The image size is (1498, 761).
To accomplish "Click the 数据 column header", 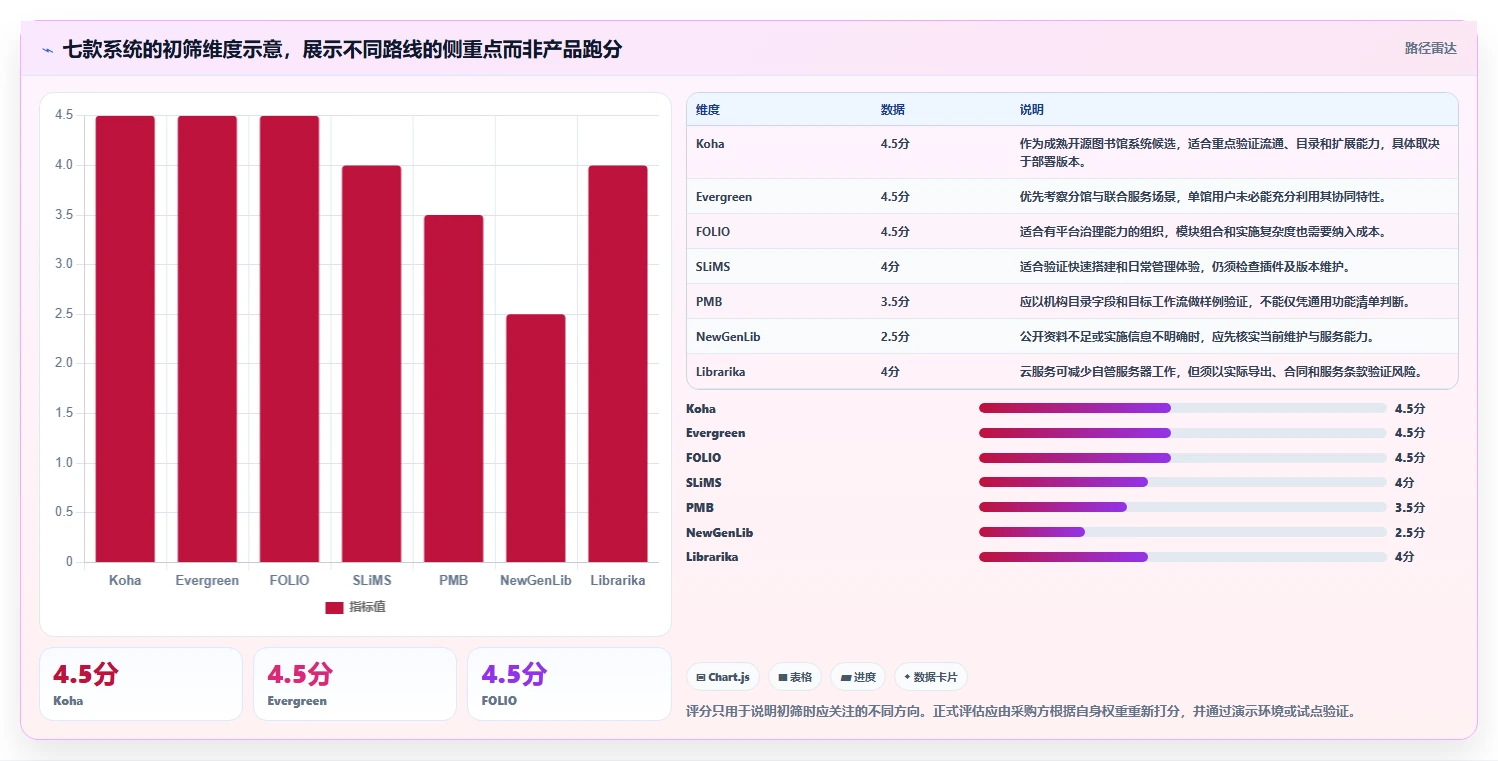I will 893,110.
